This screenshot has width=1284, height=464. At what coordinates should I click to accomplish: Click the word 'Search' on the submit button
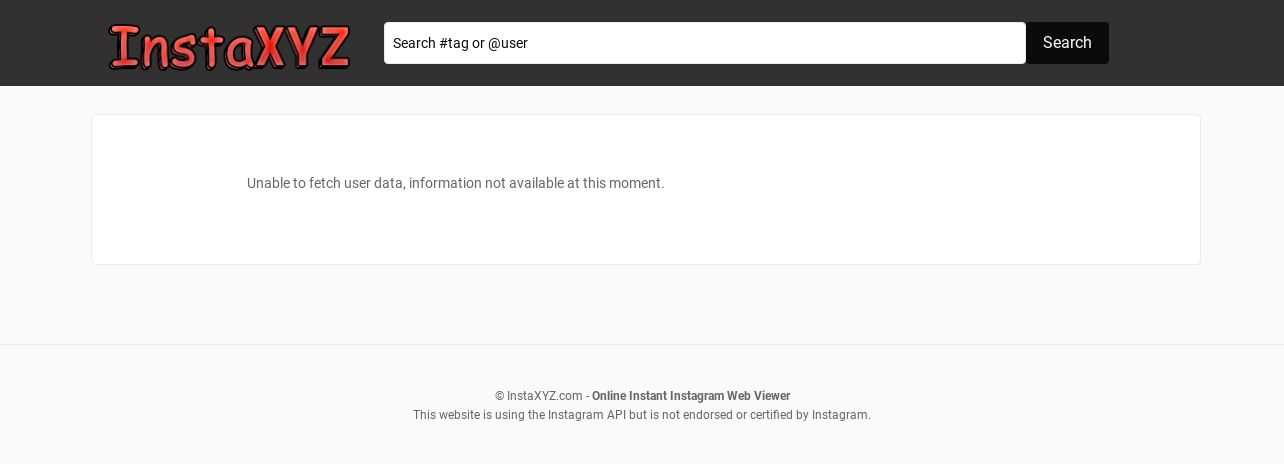click(1067, 43)
